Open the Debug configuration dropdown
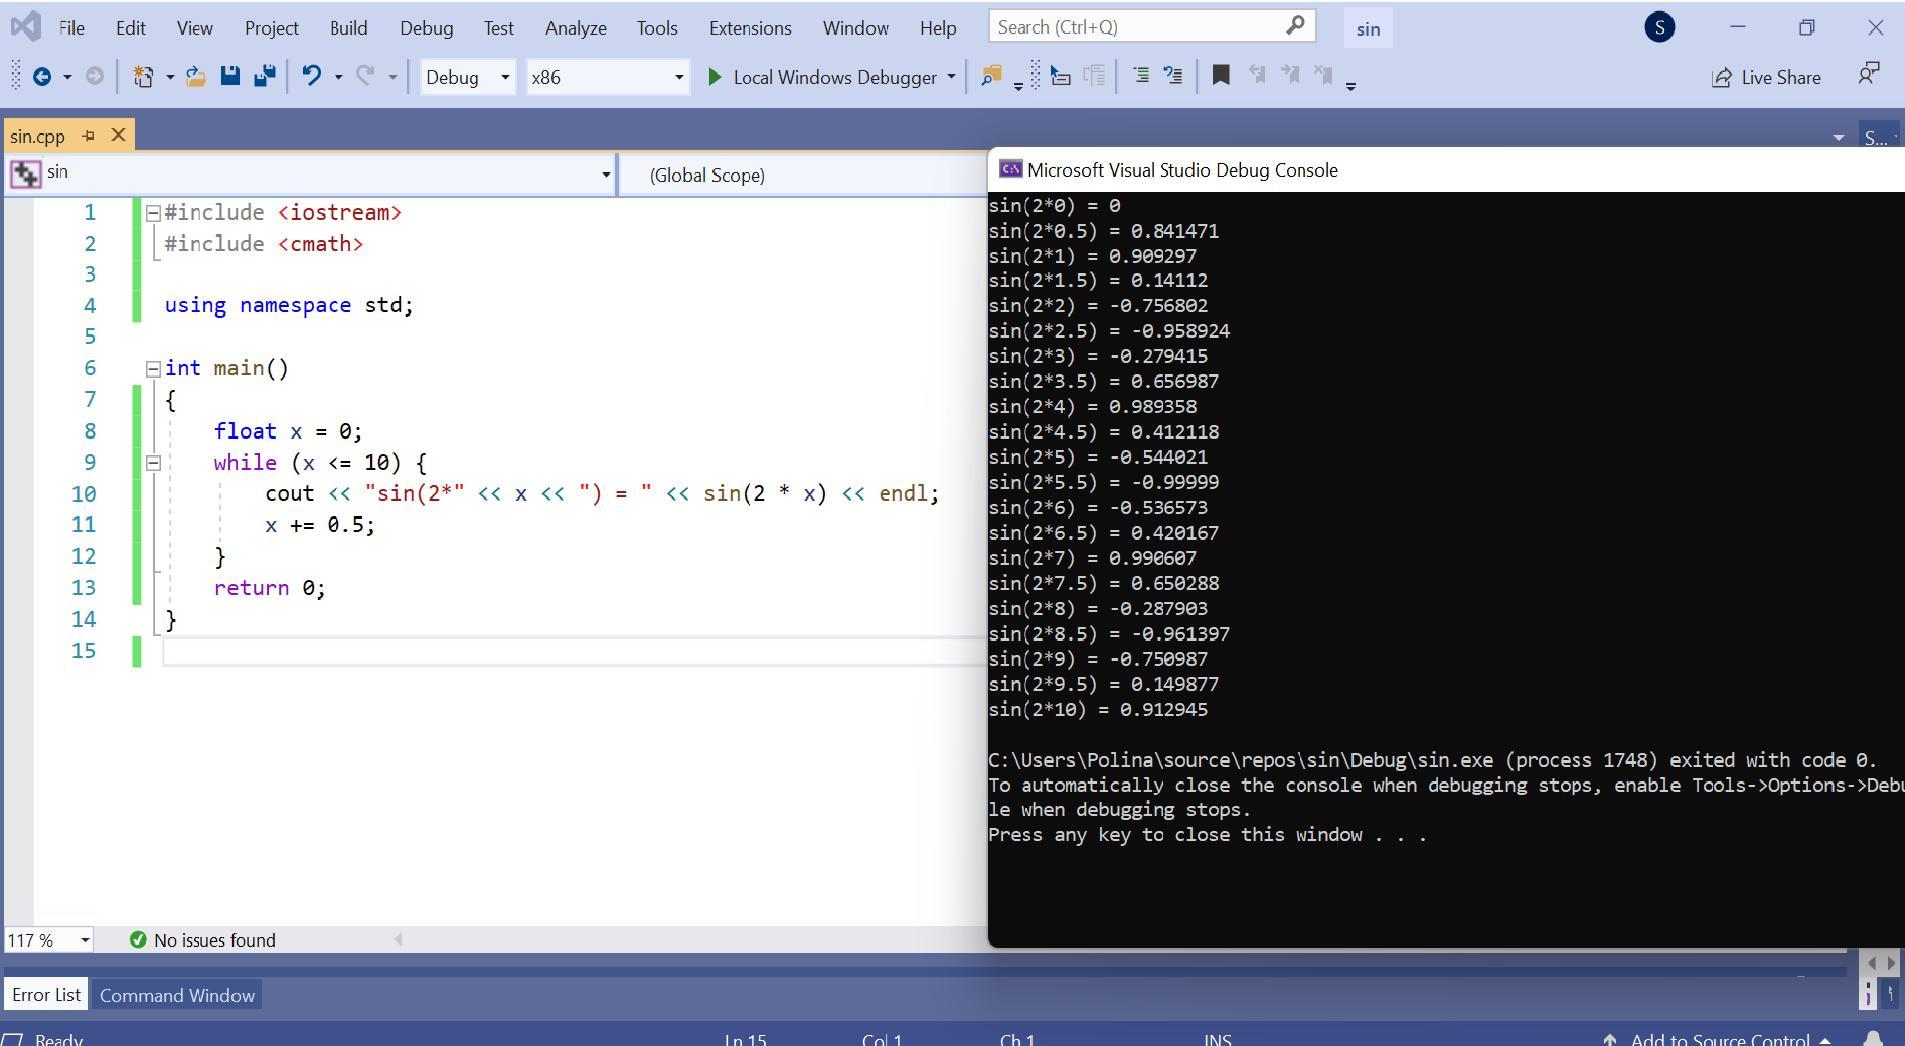 click(x=467, y=77)
